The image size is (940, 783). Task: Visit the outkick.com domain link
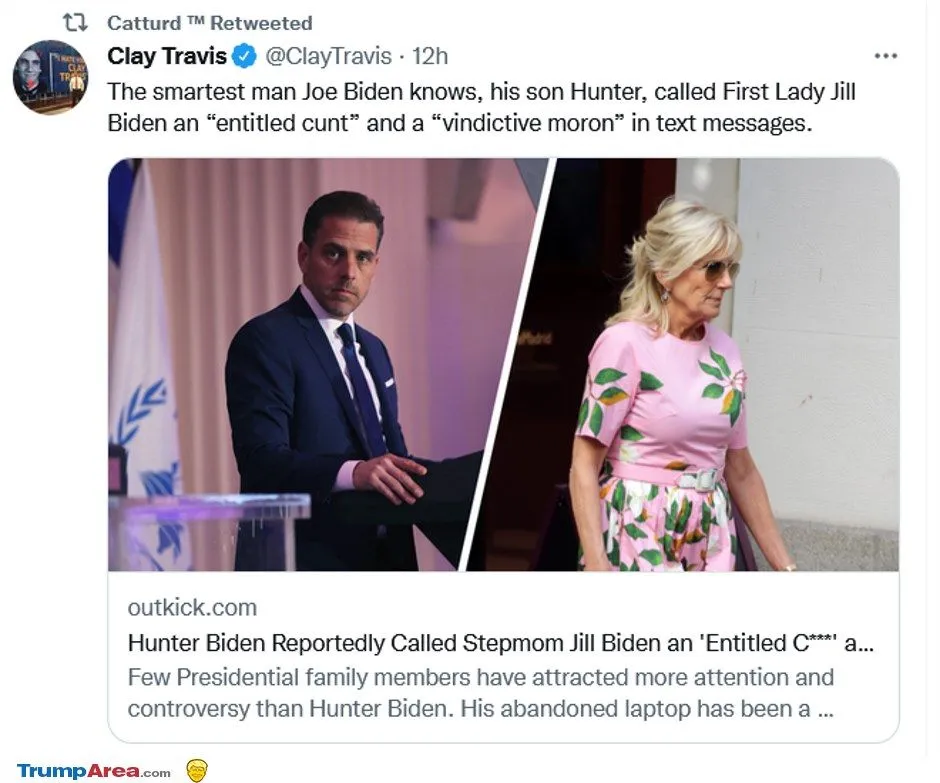[192, 607]
